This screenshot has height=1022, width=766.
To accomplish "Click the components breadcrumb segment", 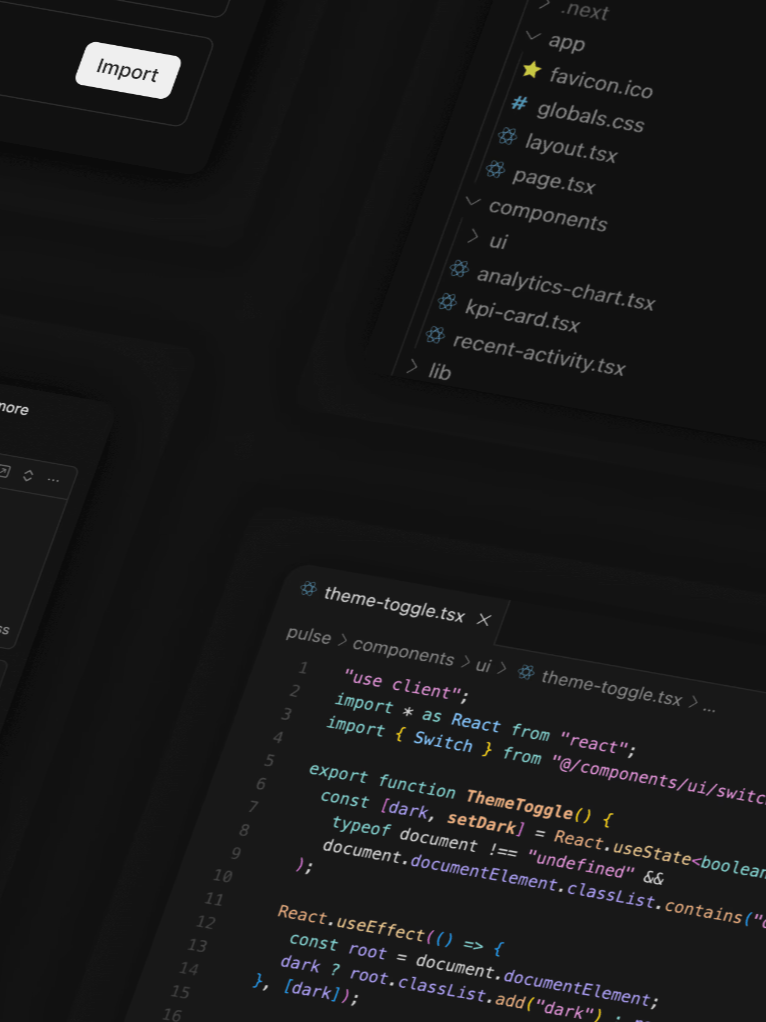I will coord(403,652).
